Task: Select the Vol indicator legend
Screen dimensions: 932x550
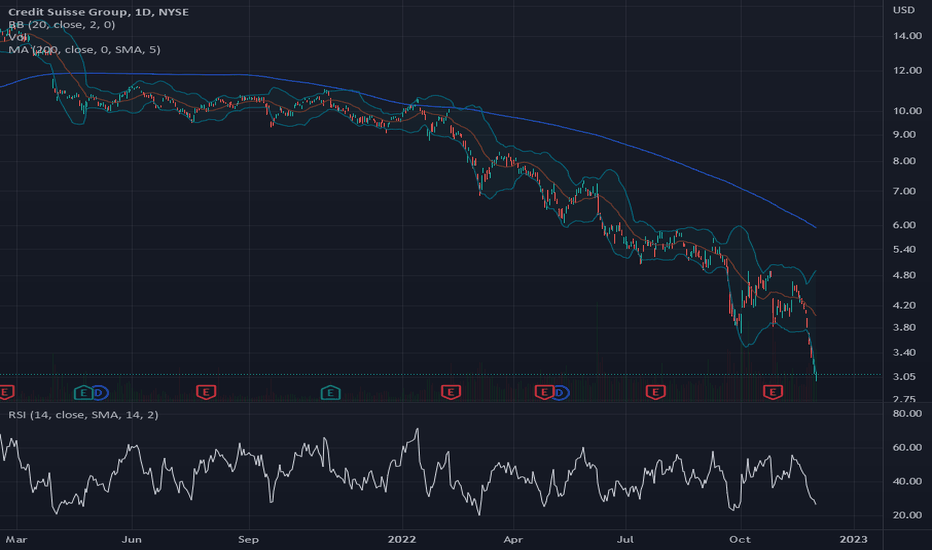Action: (x=18, y=37)
